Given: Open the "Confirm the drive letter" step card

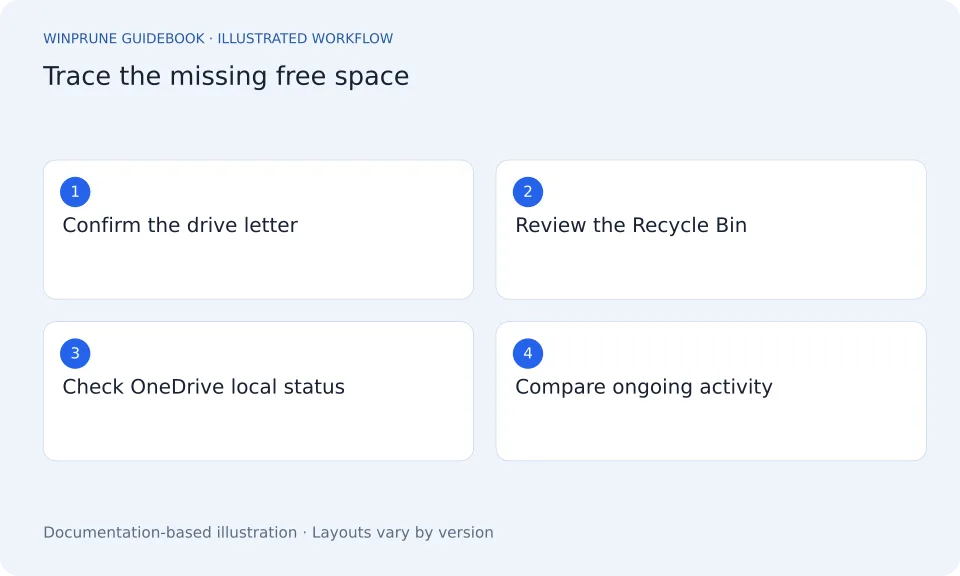Looking at the screenshot, I should point(258,230).
